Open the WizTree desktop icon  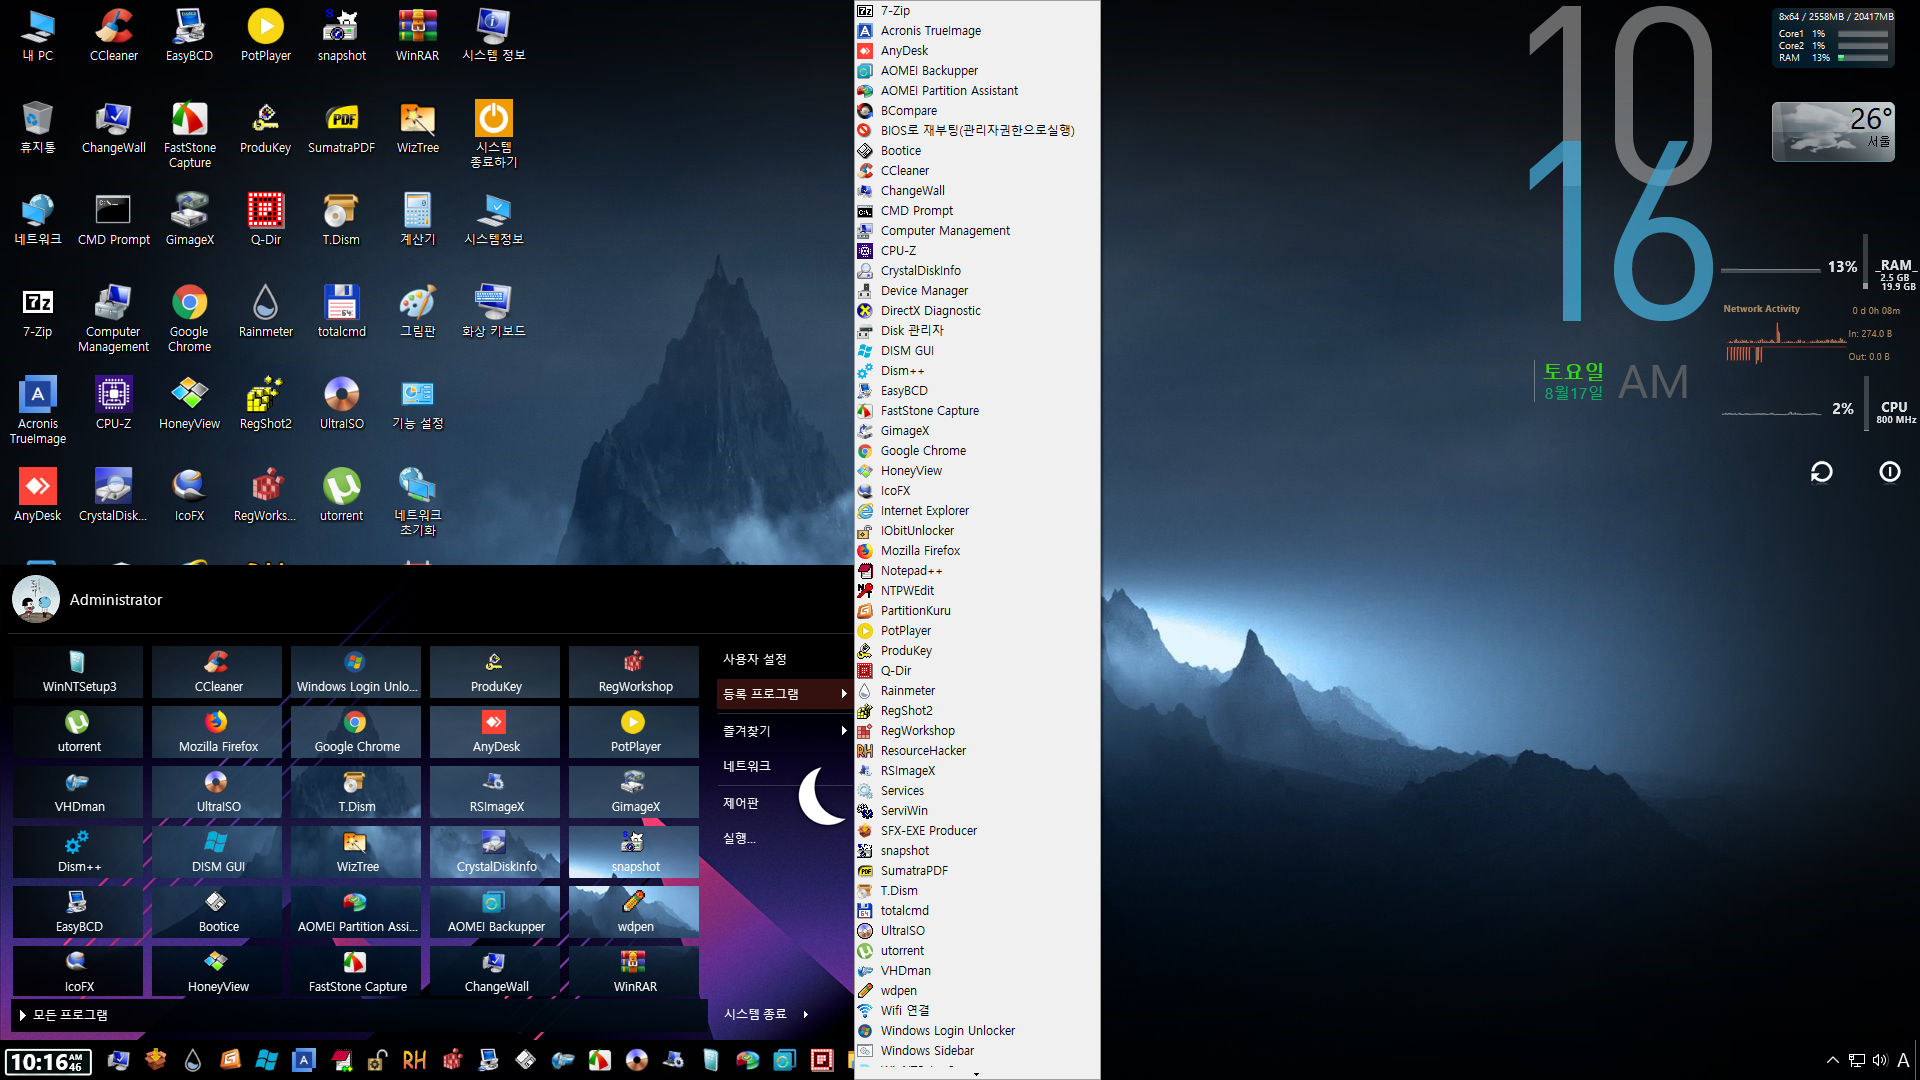tap(417, 127)
